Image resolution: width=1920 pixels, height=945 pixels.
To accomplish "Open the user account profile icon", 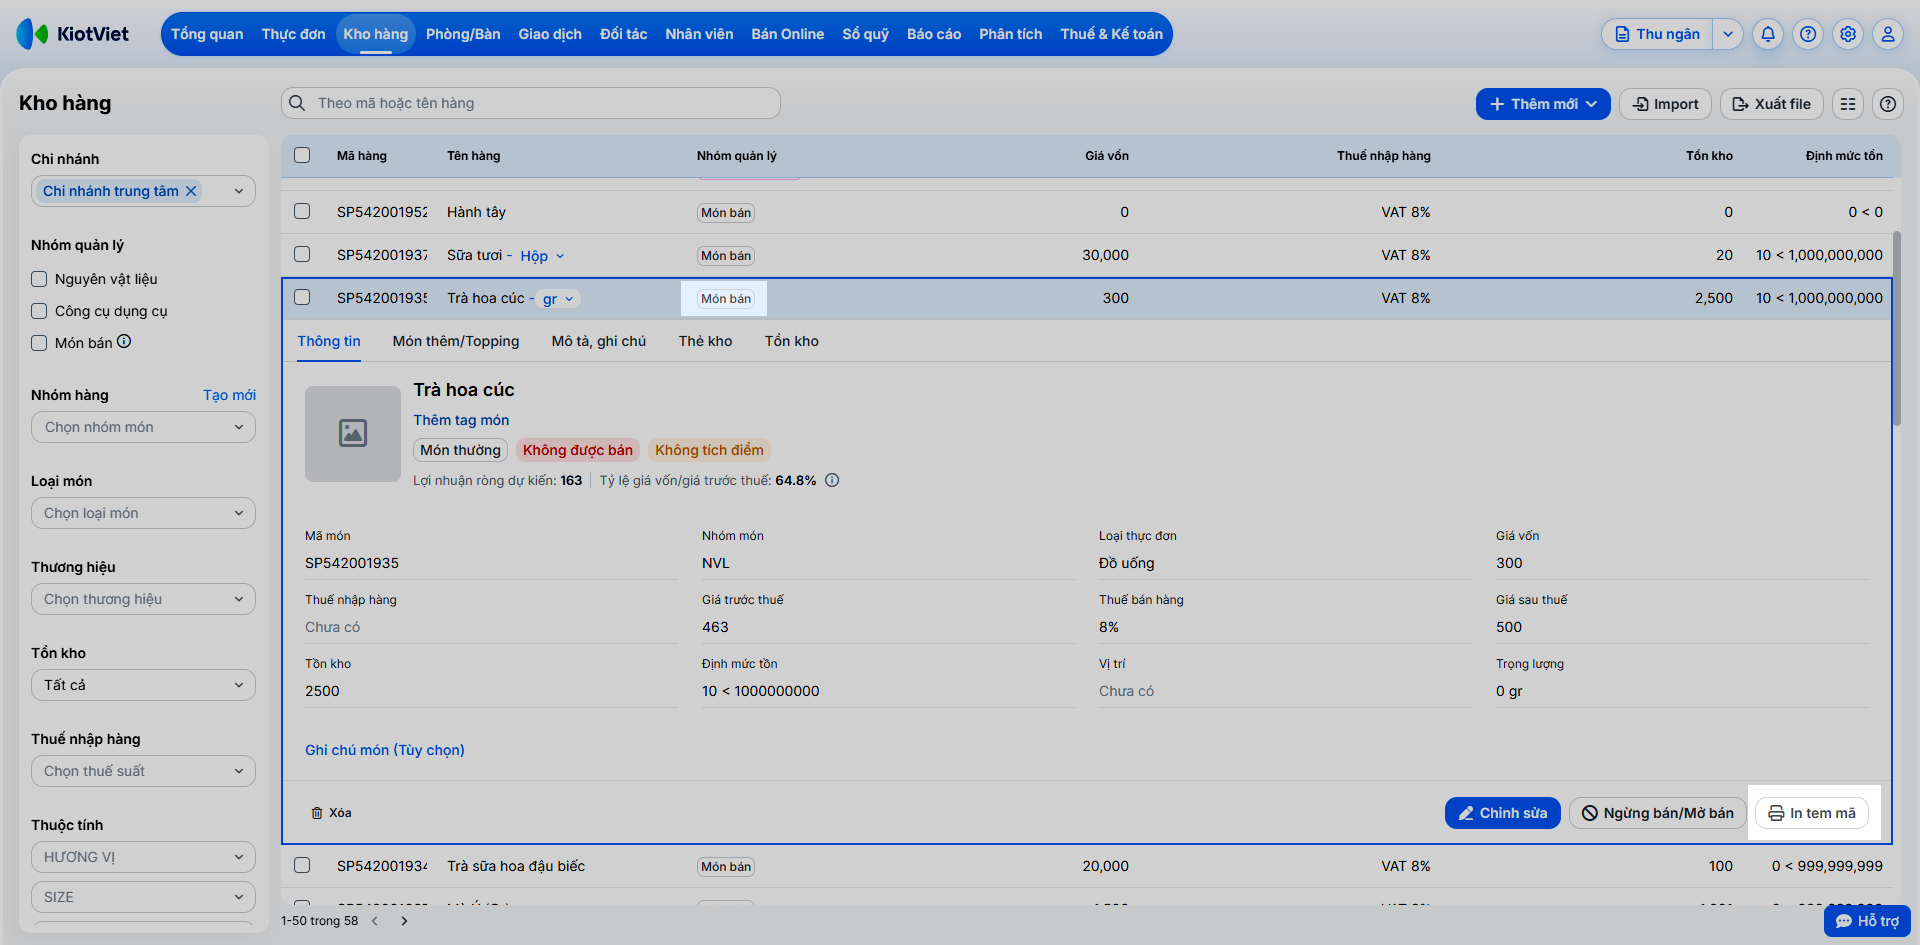I will (x=1888, y=34).
